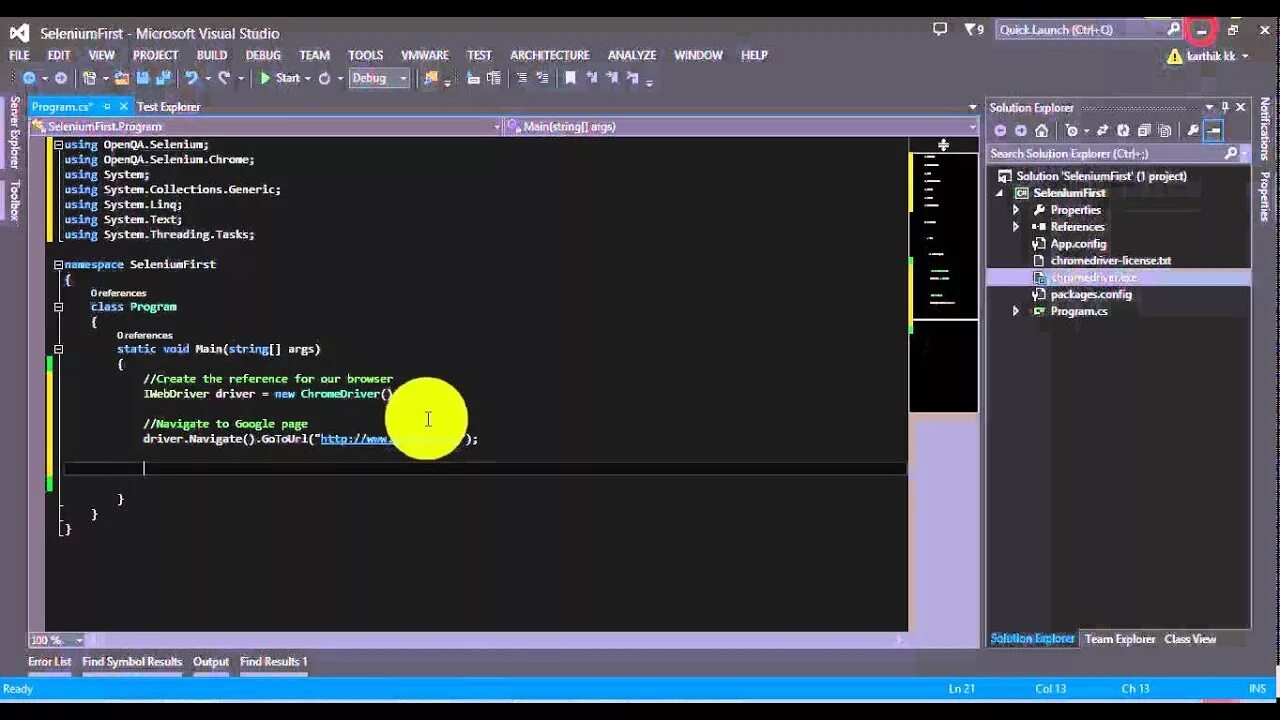
Task: Open the Toolbox side tab
Action: [14, 200]
